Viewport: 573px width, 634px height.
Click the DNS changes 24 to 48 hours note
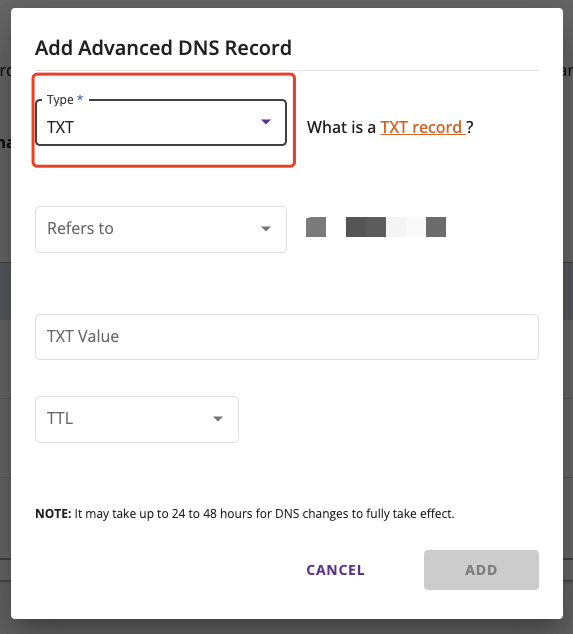[245, 514]
